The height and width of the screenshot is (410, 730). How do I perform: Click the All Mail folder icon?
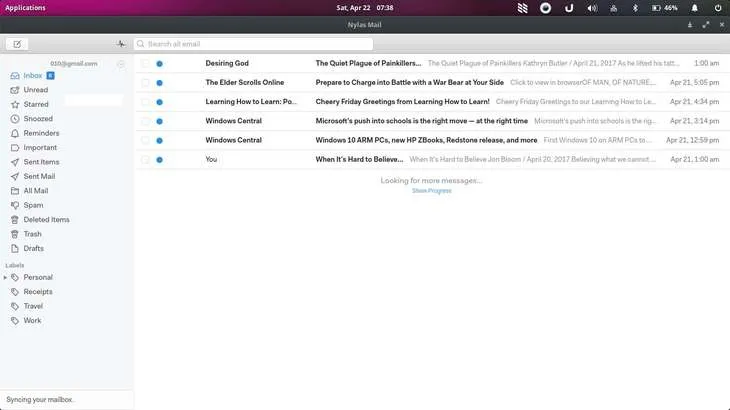pyautogui.click(x=15, y=191)
